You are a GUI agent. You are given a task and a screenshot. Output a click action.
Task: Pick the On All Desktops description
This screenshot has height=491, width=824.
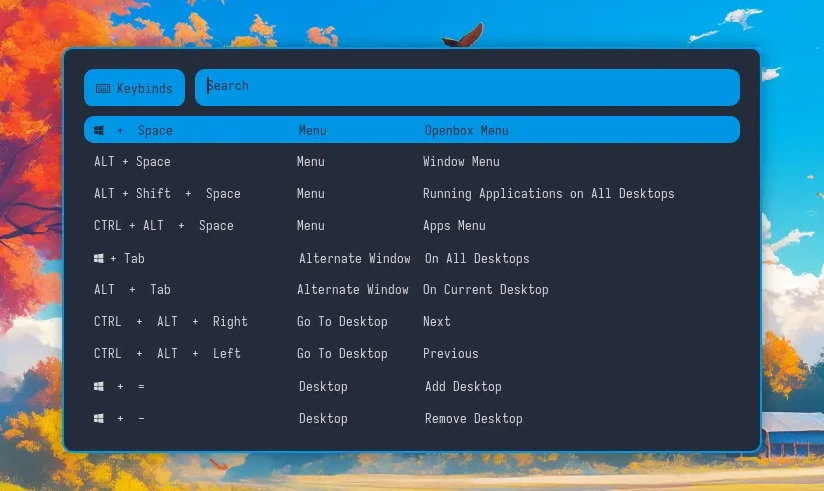(477, 258)
